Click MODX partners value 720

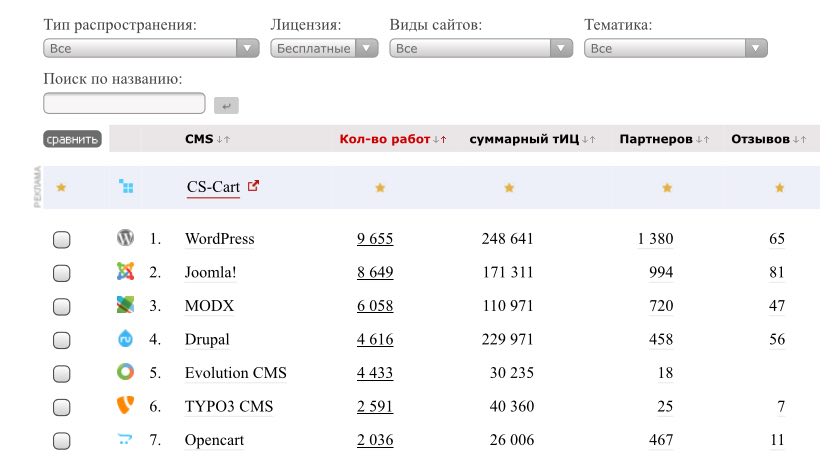pyautogui.click(x=661, y=306)
